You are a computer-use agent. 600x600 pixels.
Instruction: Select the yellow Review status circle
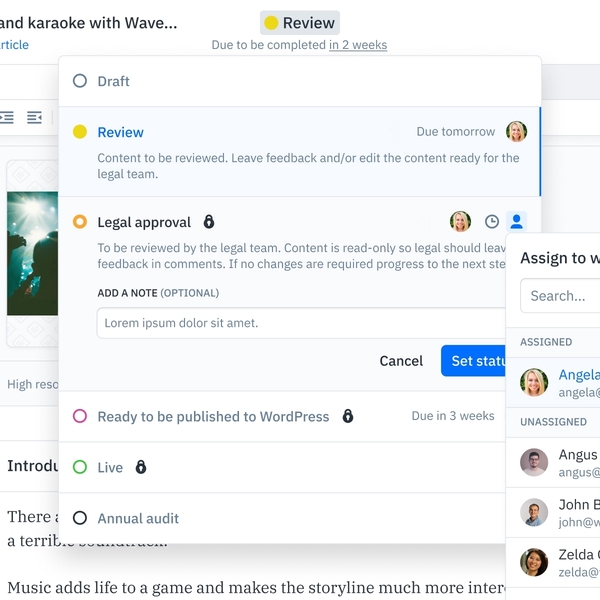[80, 132]
